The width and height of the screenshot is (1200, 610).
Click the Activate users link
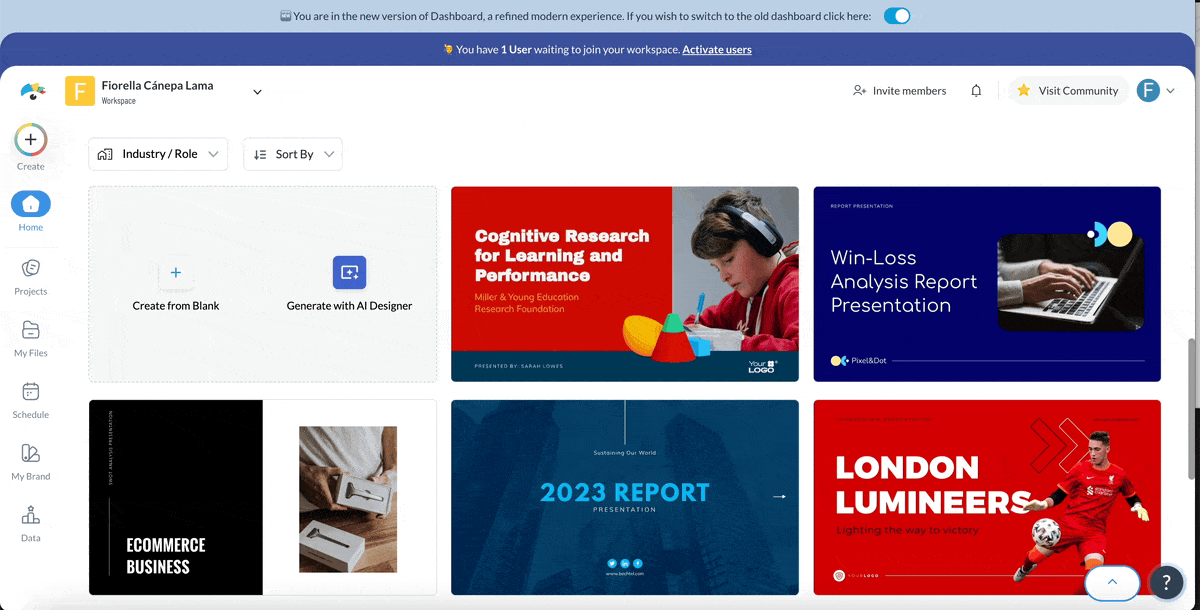pos(716,49)
